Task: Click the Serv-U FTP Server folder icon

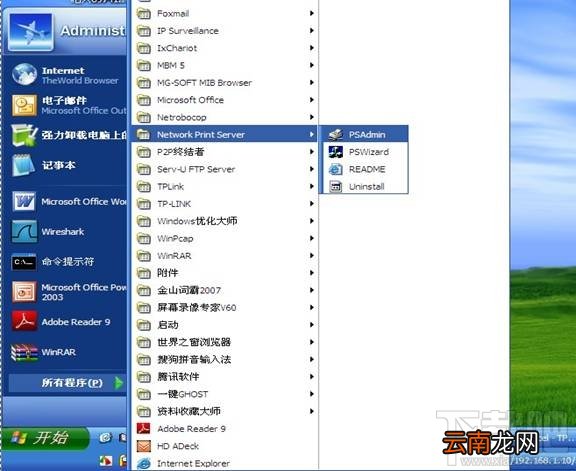Action: coord(144,169)
